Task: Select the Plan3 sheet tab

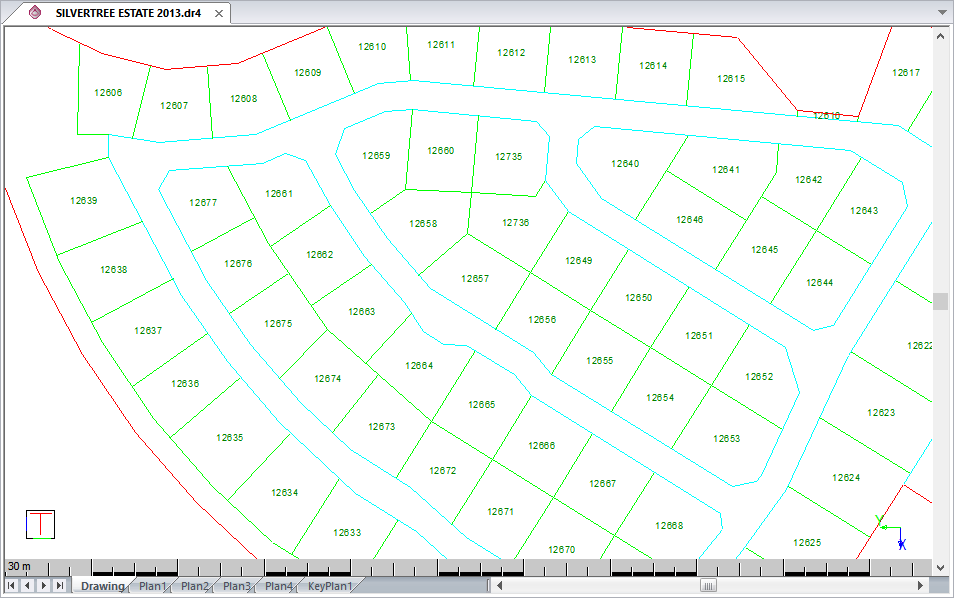Action: 236,586
